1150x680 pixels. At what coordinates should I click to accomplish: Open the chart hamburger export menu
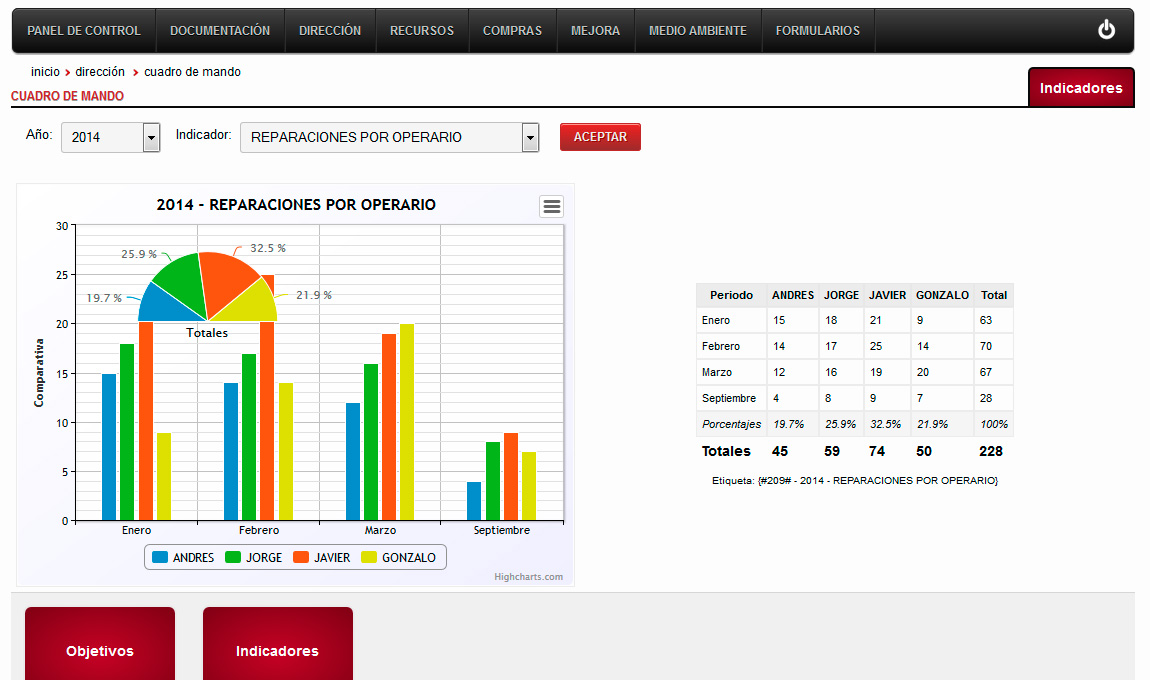[x=552, y=207]
